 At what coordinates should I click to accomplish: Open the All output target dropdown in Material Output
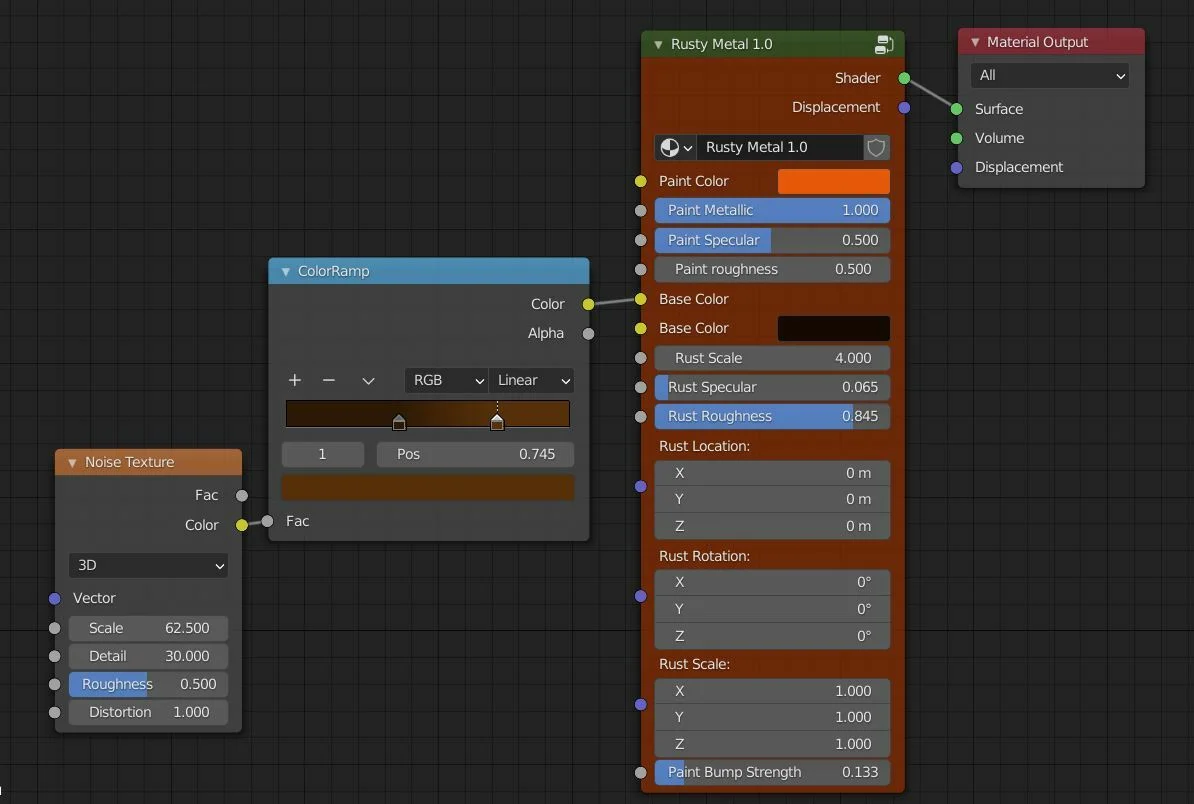tap(1050, 75)
